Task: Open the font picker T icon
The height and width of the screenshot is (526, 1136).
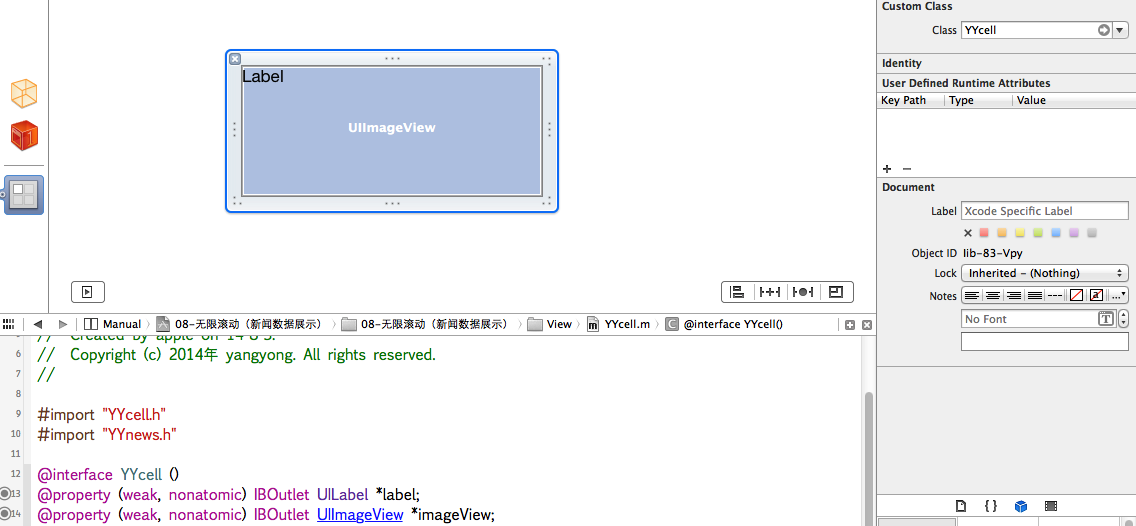Action: click(x=1106, y=319)
